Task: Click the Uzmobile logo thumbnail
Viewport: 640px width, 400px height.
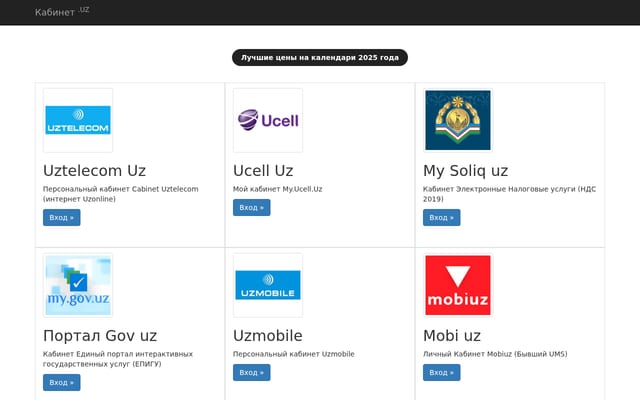Action: point(268,285)
